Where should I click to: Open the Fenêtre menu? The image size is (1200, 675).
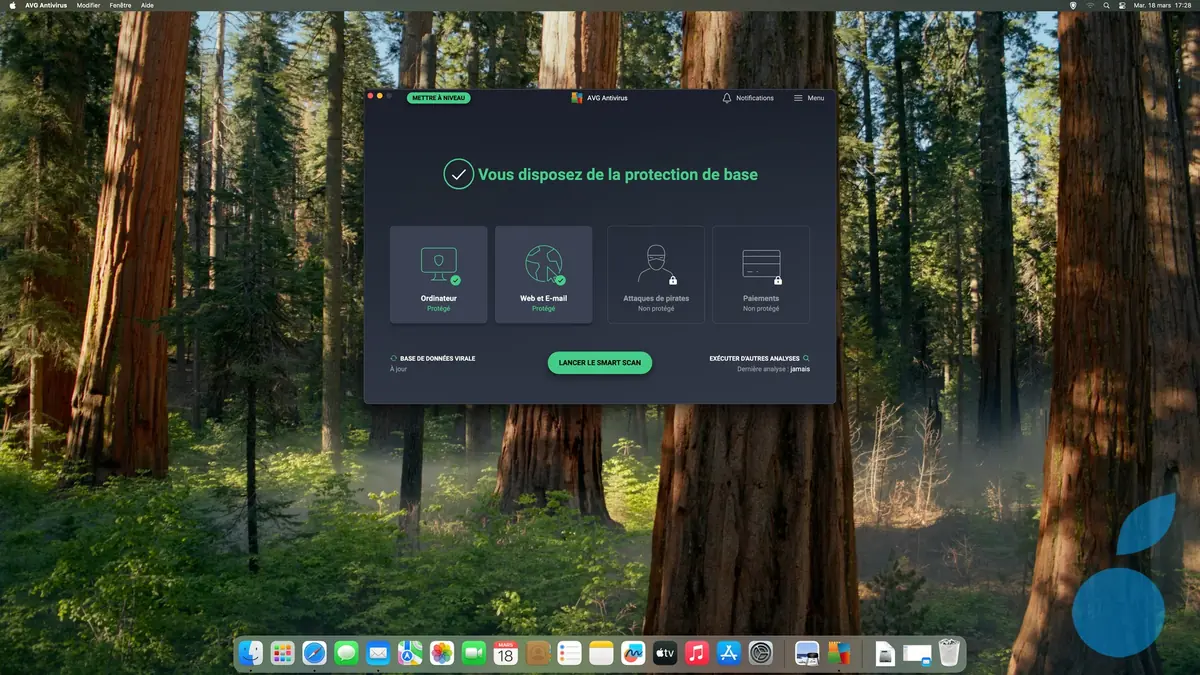pos(119,5)
